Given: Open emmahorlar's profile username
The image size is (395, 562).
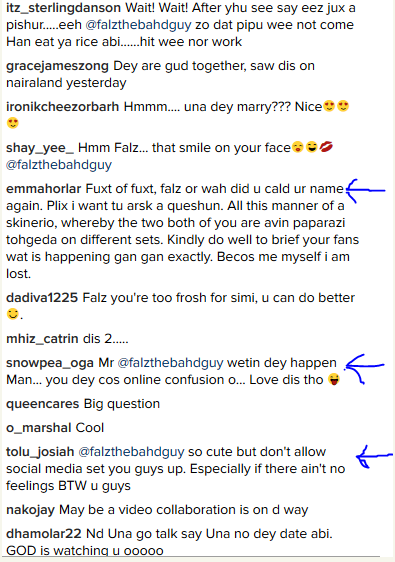Looking at the screenshot, I should (44, 189).
